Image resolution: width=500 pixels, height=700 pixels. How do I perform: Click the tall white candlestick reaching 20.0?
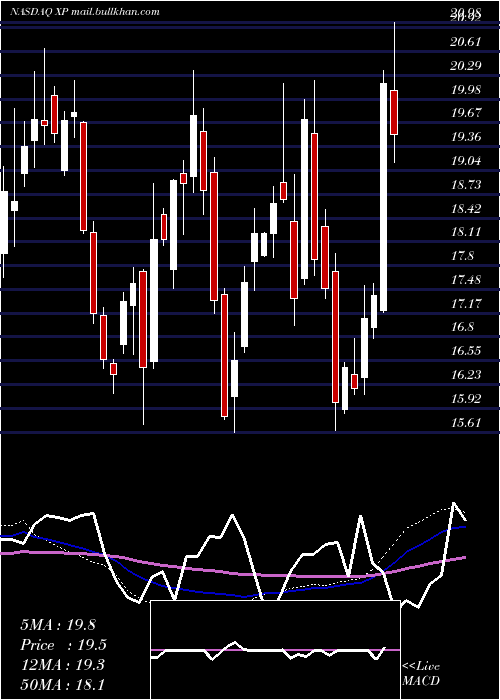coord(383,197)
